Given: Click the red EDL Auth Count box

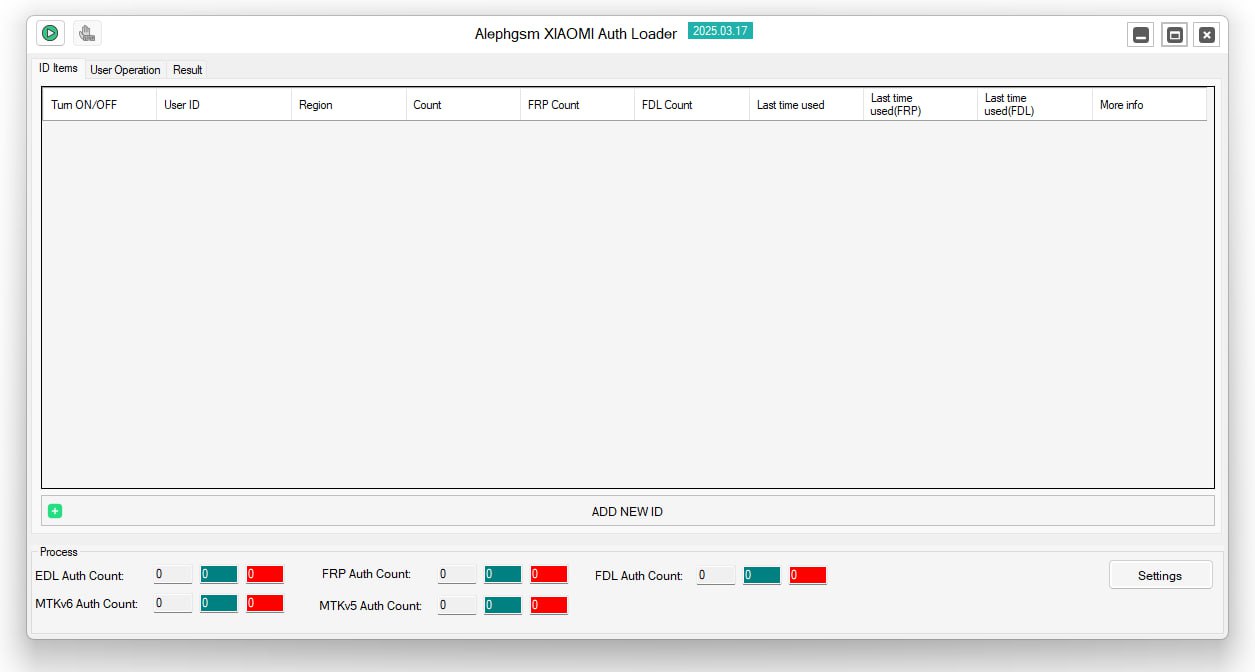Looking at the screenshot, I should pyautogui.click(x=265, y=574).
